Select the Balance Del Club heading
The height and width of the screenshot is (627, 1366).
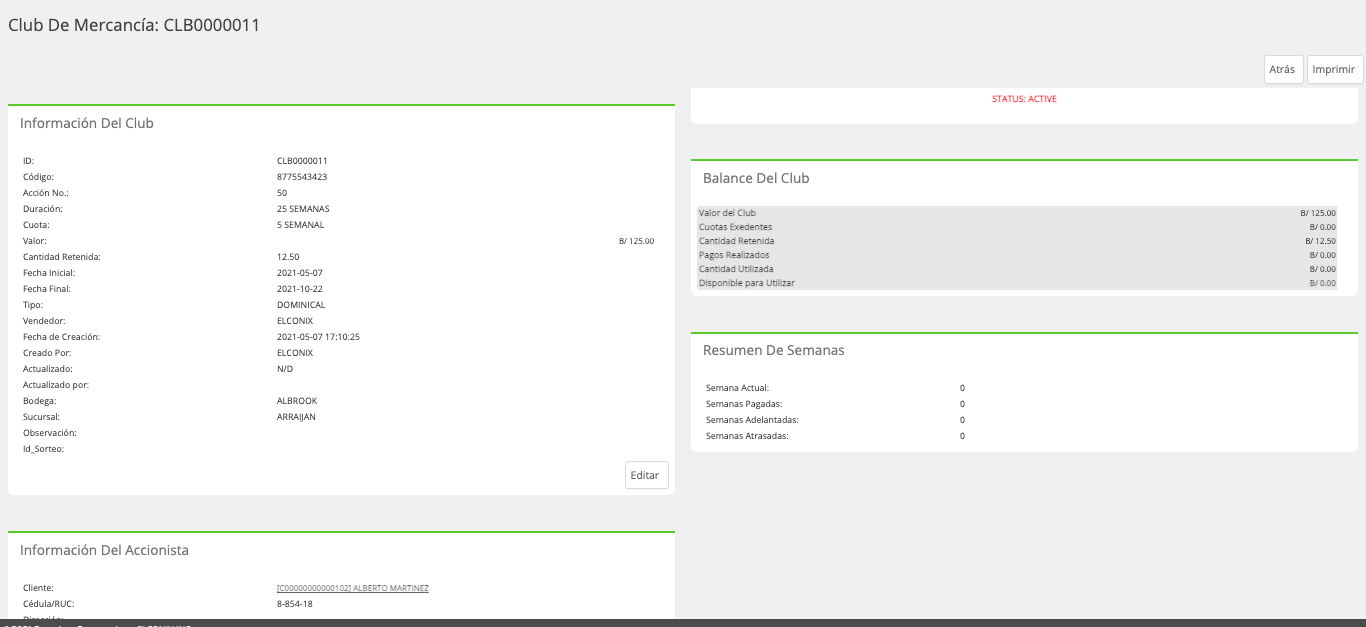tap(756, 178)
